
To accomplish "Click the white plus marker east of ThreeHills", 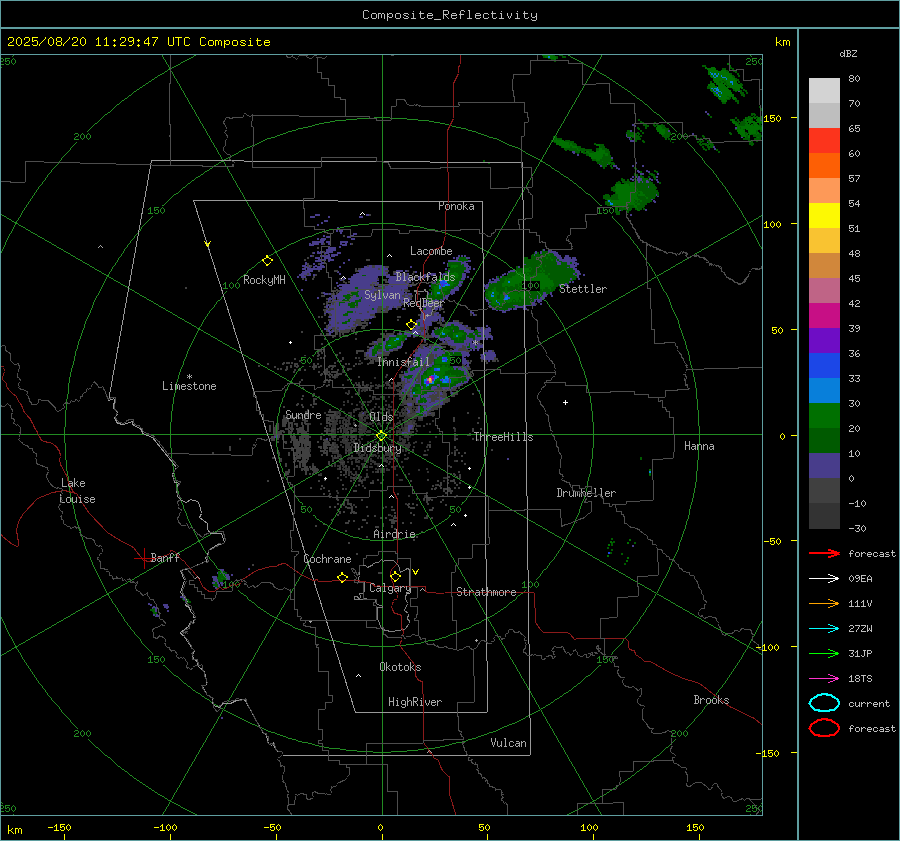I will click(565, 402).
